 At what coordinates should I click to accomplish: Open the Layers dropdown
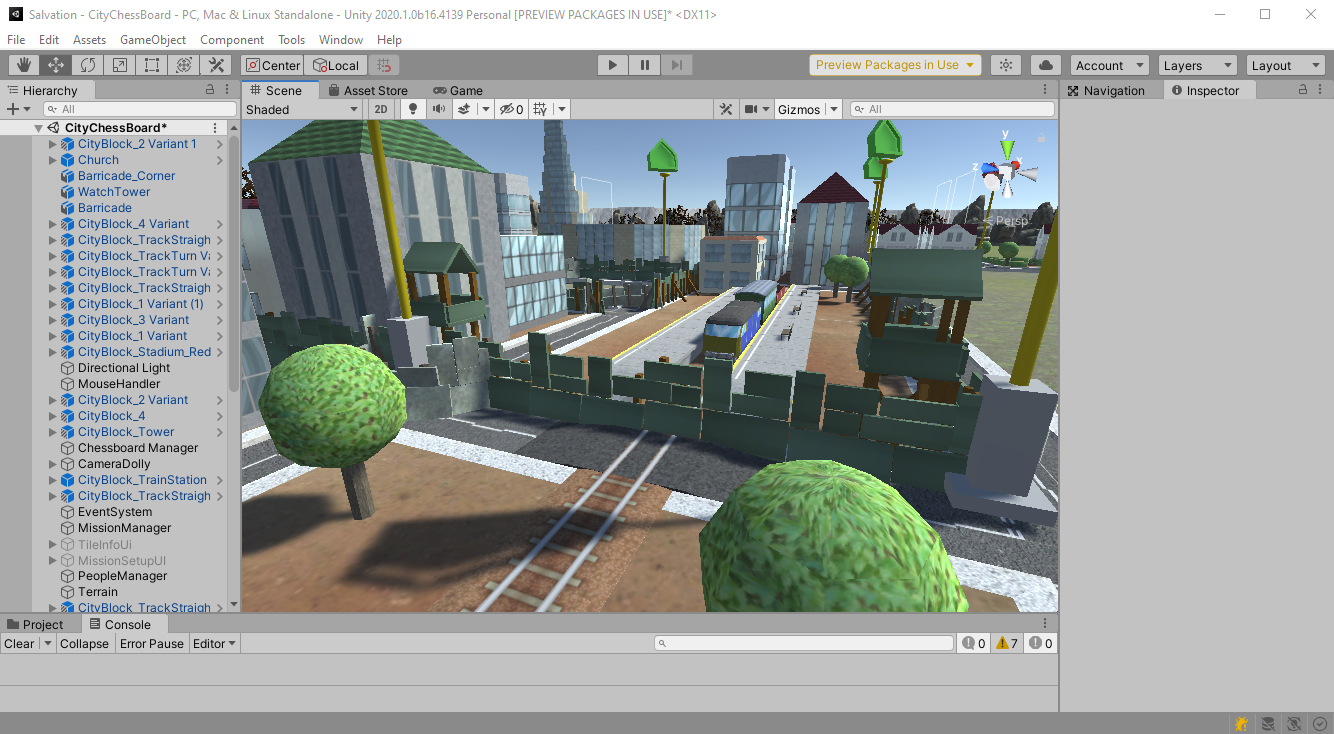coord(1197,65)
